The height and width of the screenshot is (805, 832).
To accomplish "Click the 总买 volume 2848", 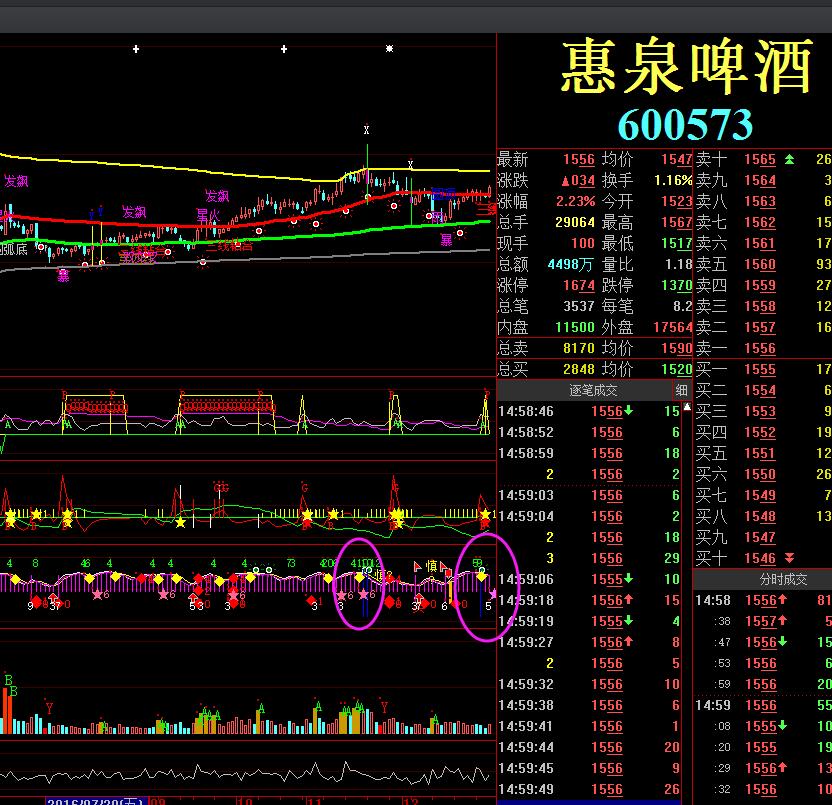I will pyautogui.click(x=579, y=369).
